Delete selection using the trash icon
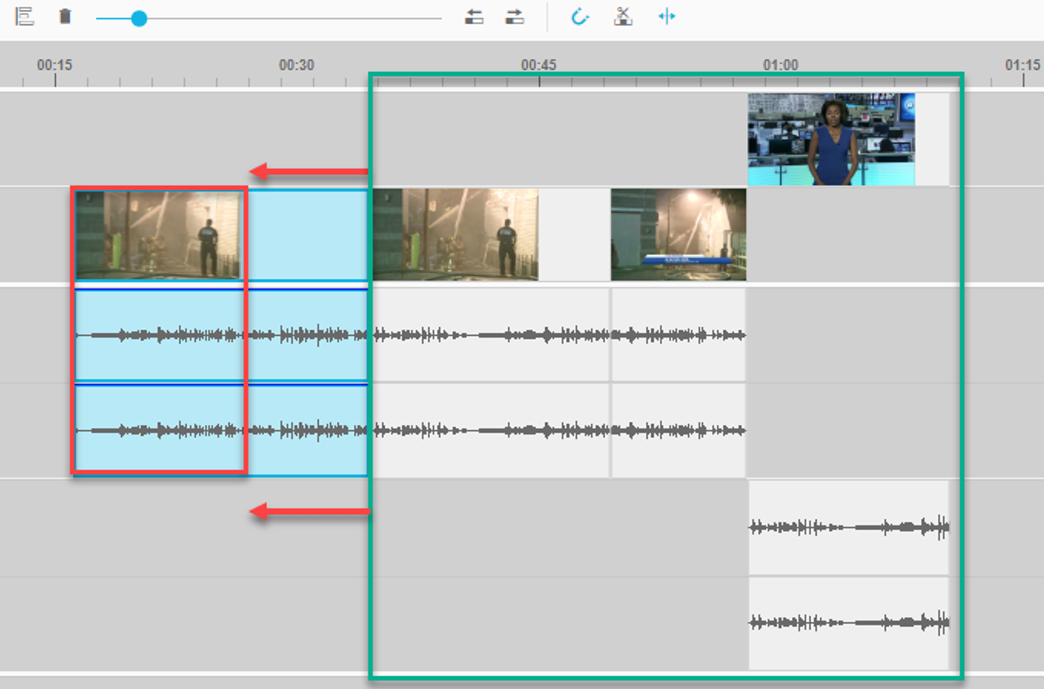The height and width of the screenshot is (689, 1044). coord(65,16)
